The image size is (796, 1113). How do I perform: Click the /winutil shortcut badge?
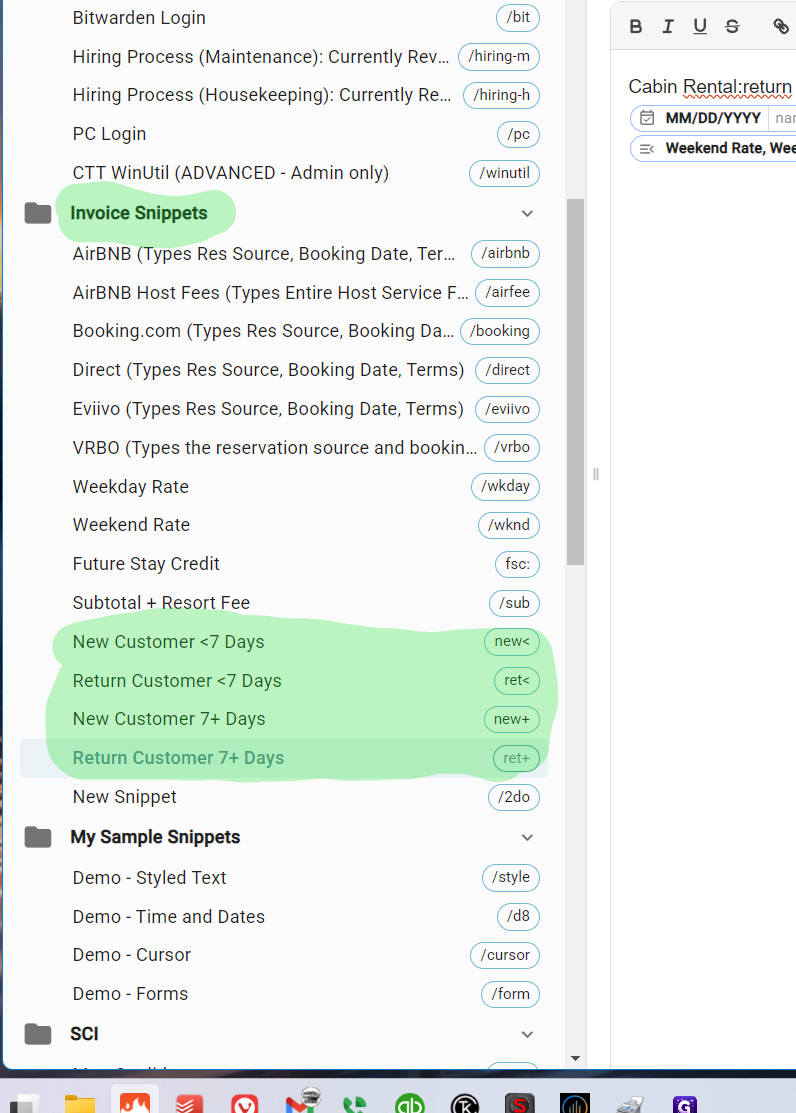click(x=504, y=173)
